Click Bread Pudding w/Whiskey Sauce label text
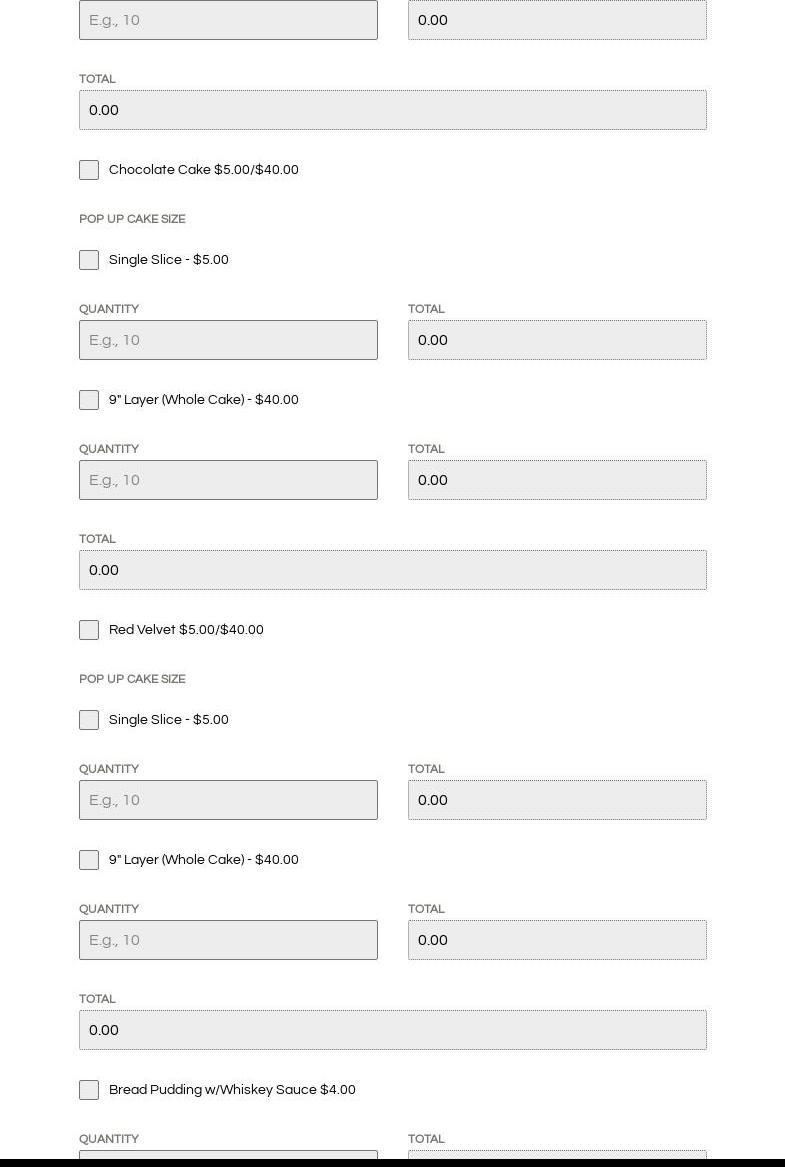 pos(232,1090)
